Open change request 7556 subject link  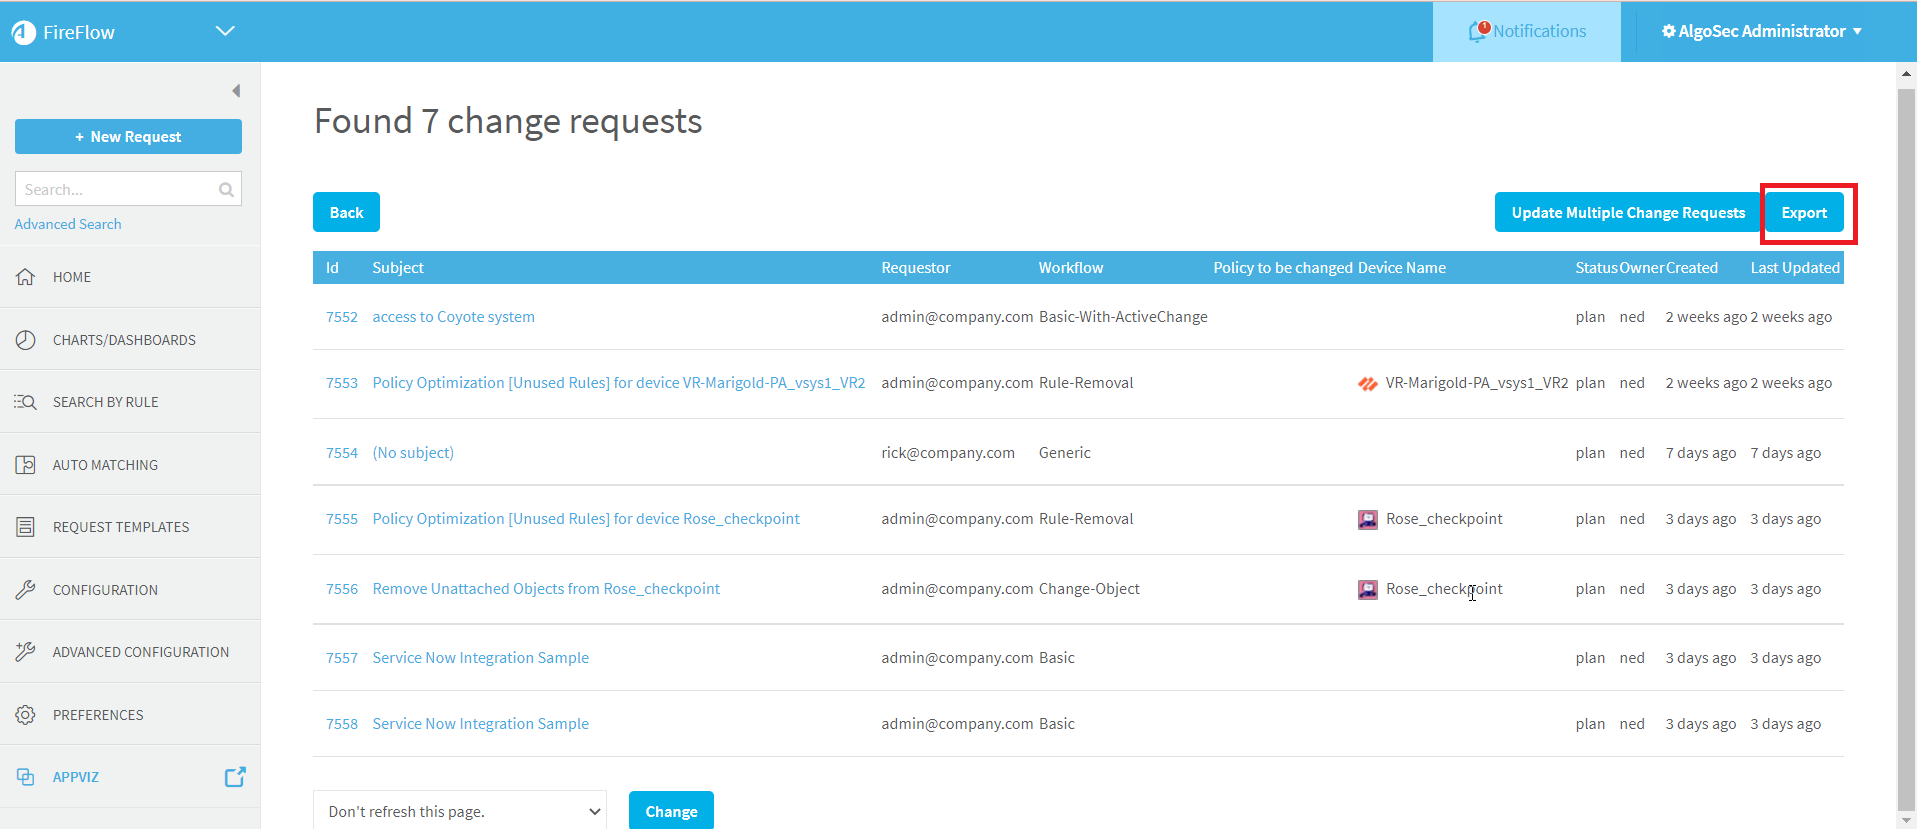pyautogui.click(x=546, y=589)
